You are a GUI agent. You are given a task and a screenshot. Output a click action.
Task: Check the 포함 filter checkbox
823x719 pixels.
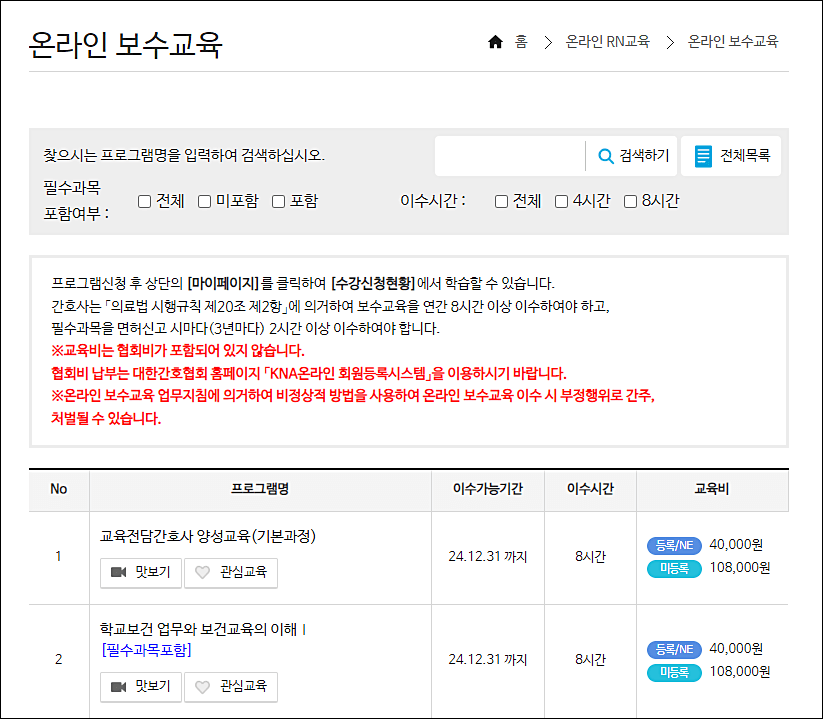point(278,201)
